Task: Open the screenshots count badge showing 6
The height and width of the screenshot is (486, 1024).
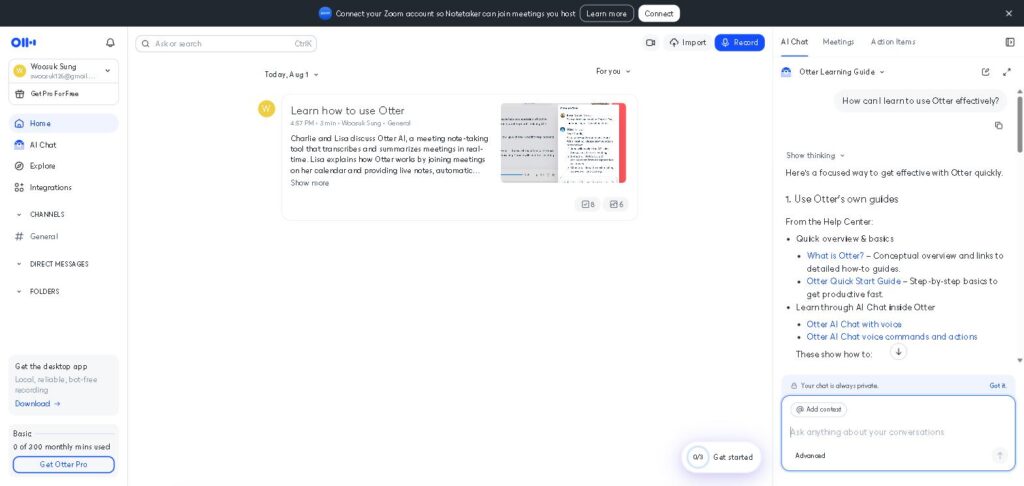Action: coord(616,204)
